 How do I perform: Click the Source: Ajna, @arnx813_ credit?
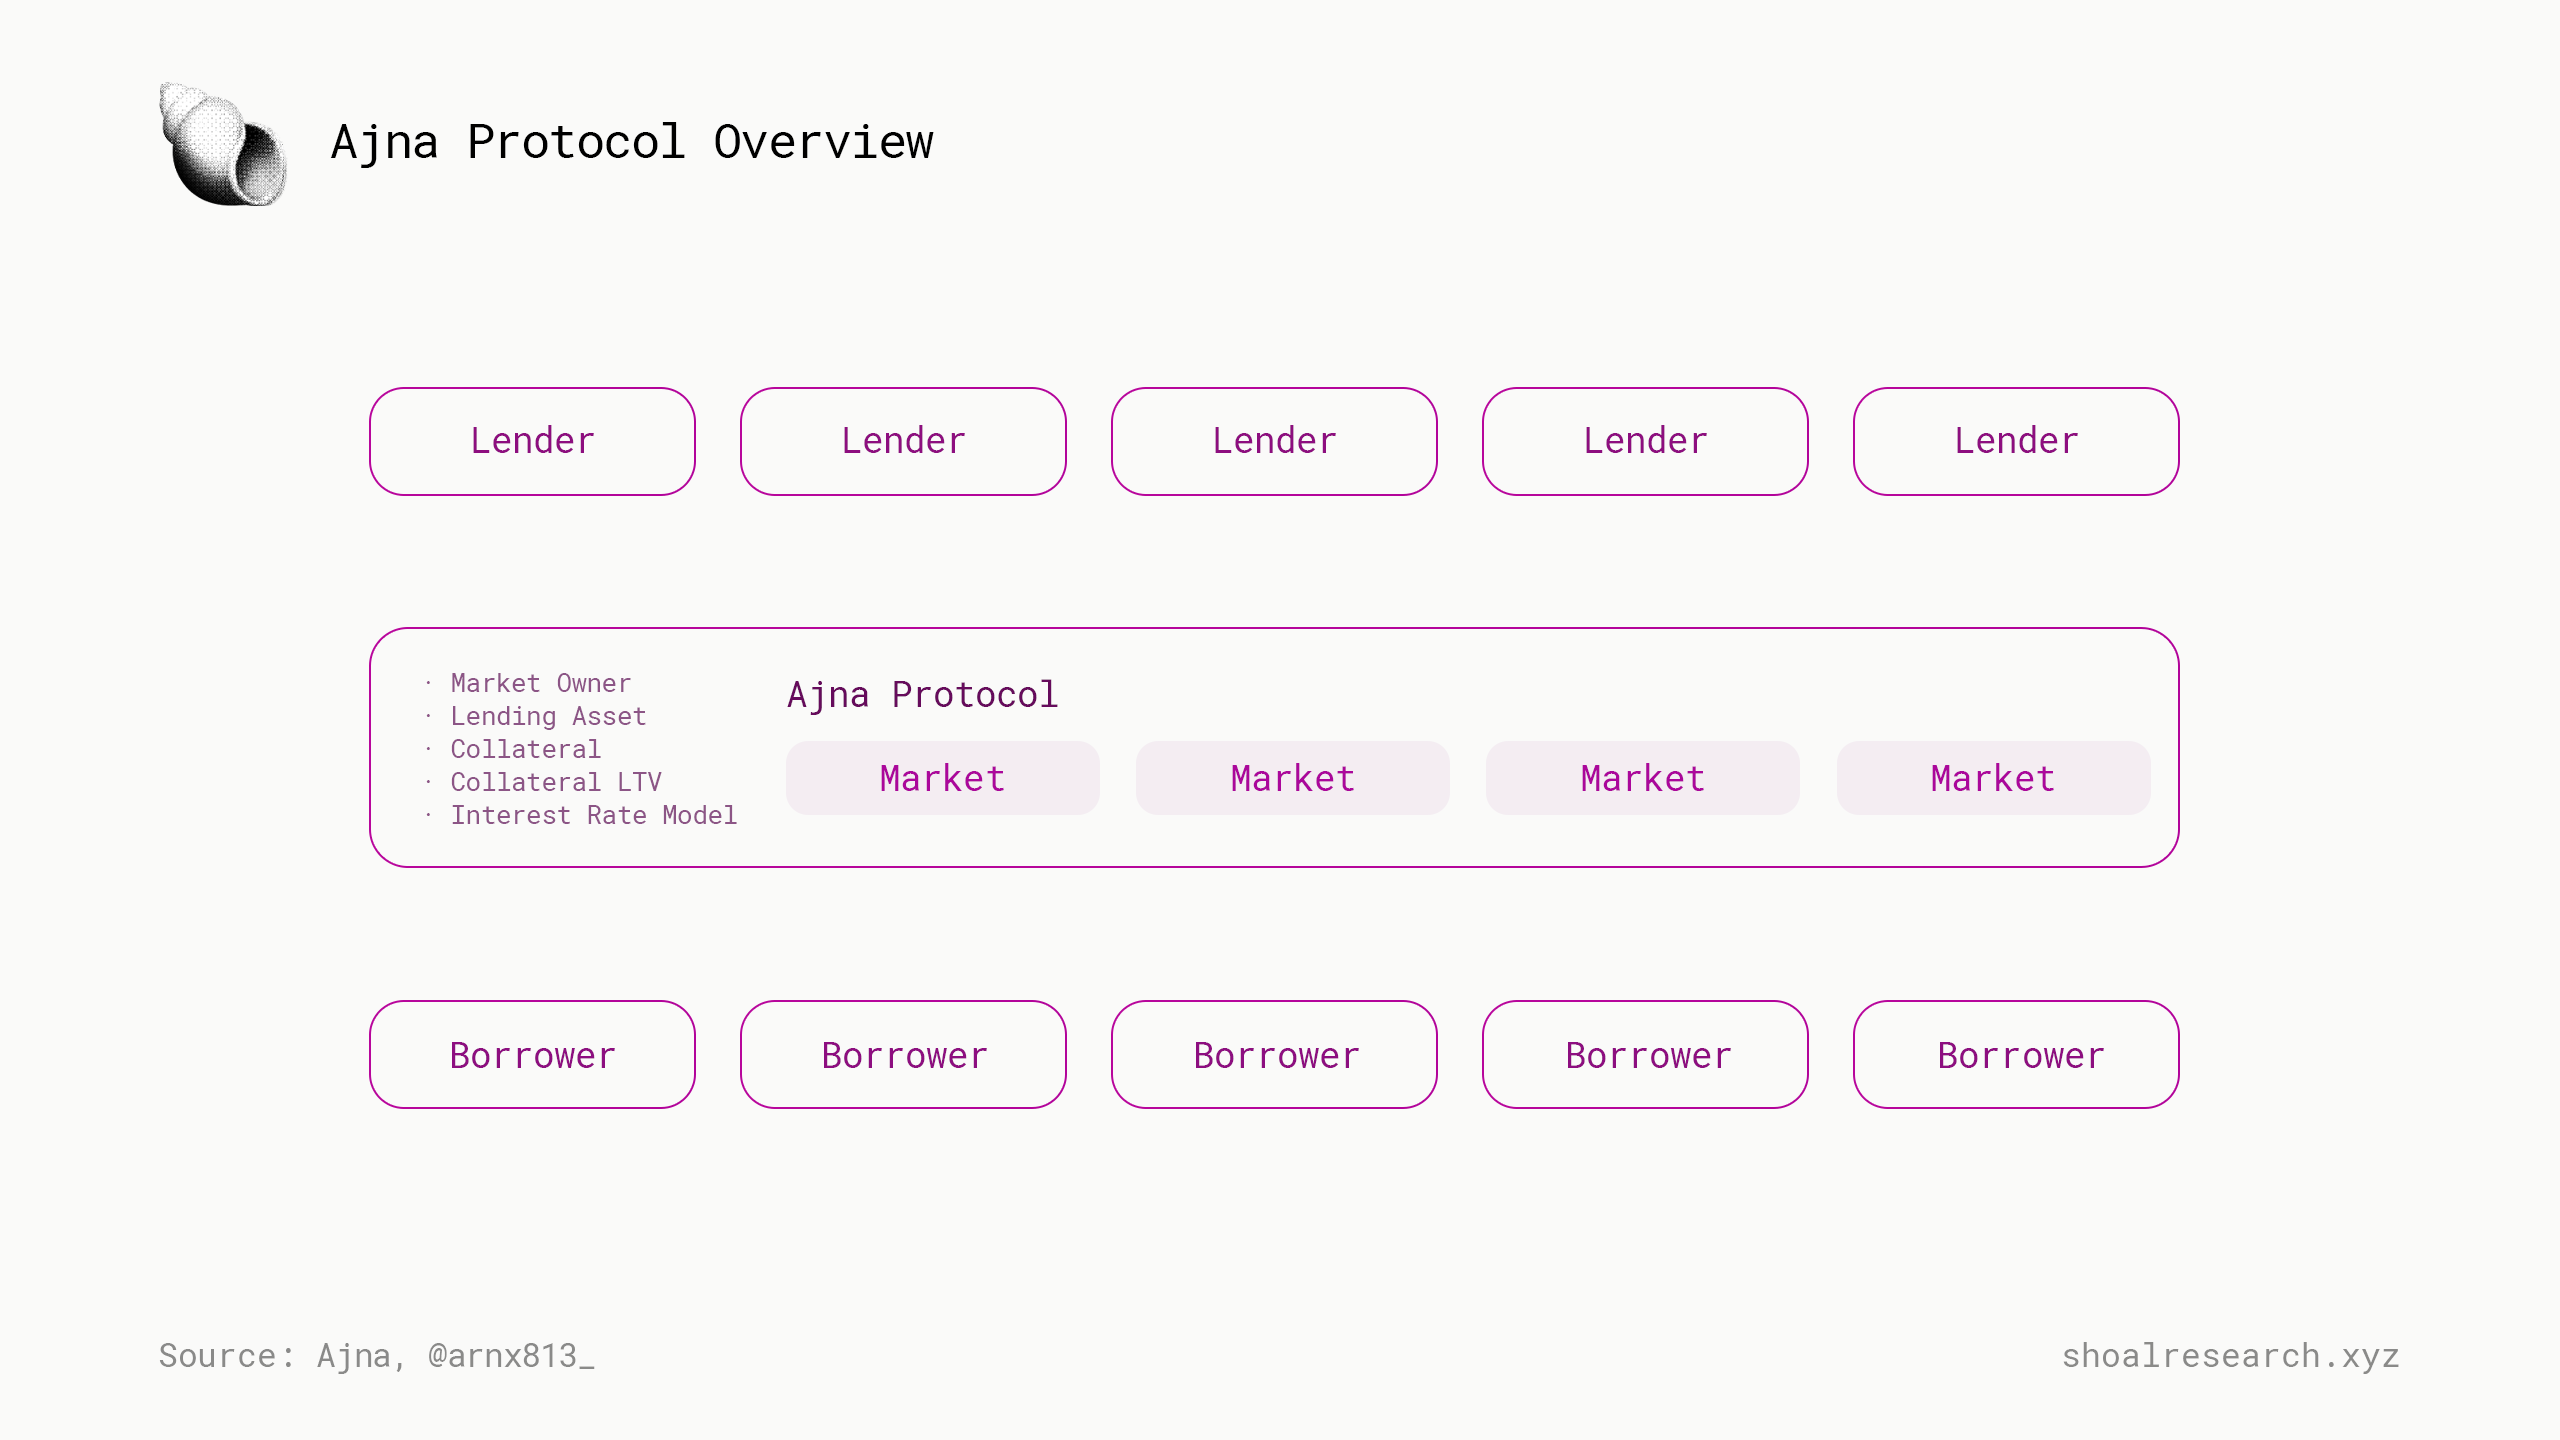[377, 1356]
